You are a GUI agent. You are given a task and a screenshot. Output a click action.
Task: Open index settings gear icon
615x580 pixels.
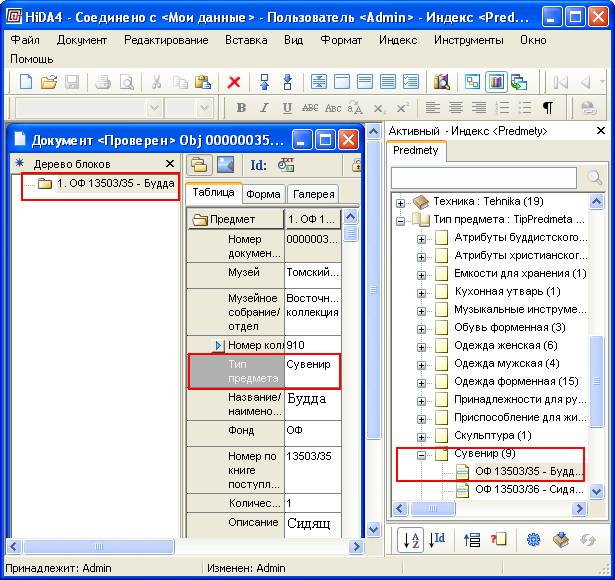click(x=533, y=540)
